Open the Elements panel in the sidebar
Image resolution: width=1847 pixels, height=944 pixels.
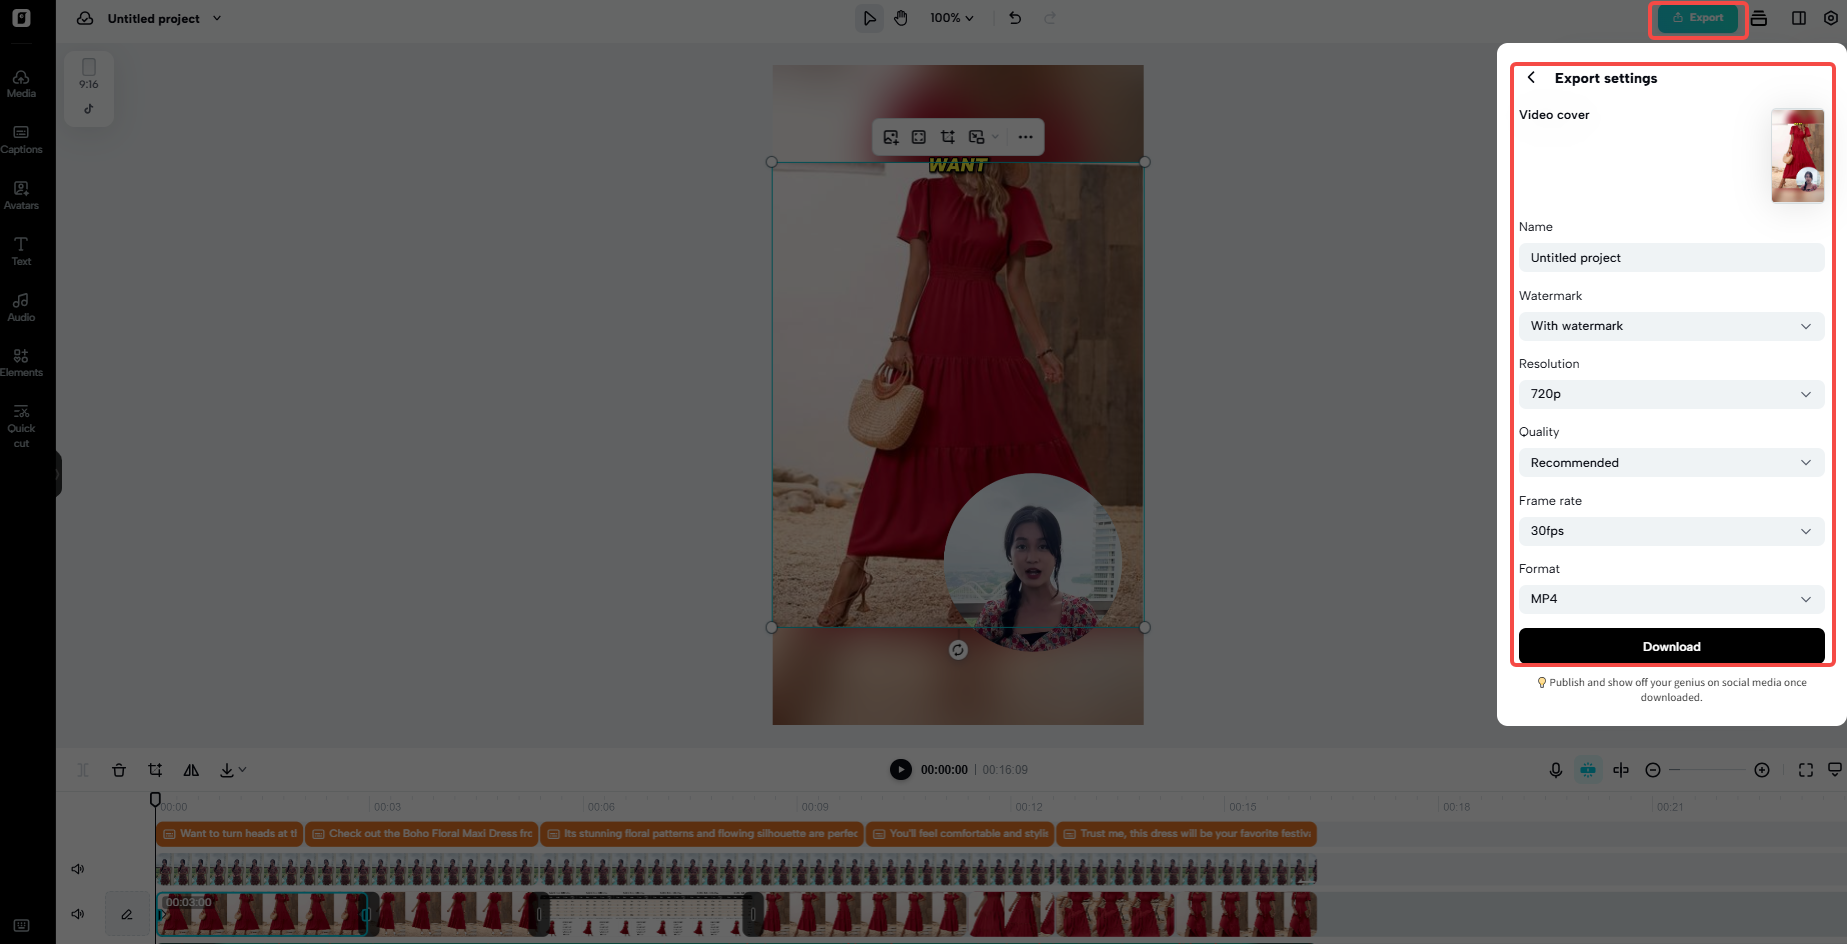point(21,364)
